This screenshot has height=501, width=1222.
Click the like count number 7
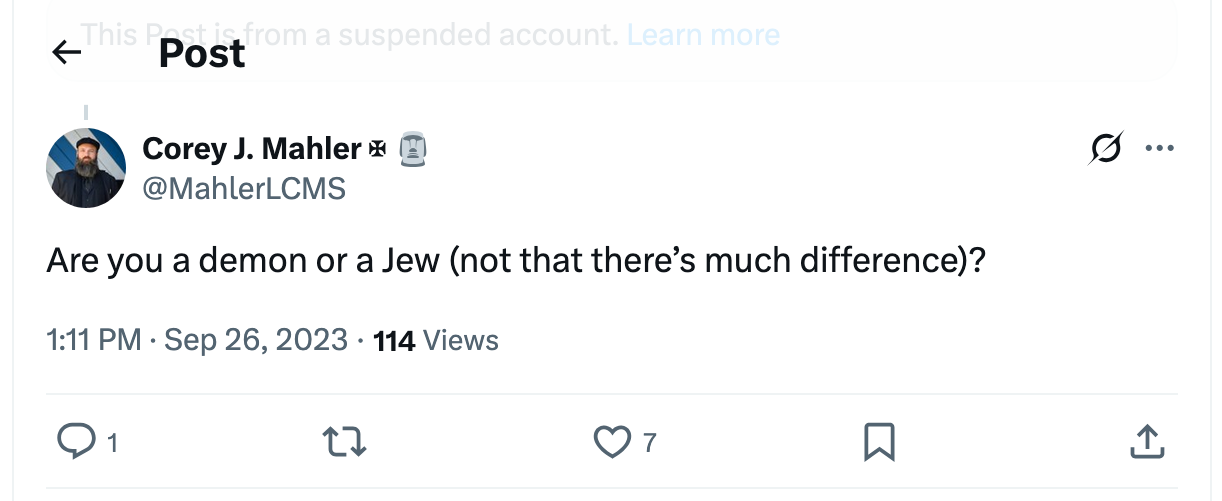649,442
